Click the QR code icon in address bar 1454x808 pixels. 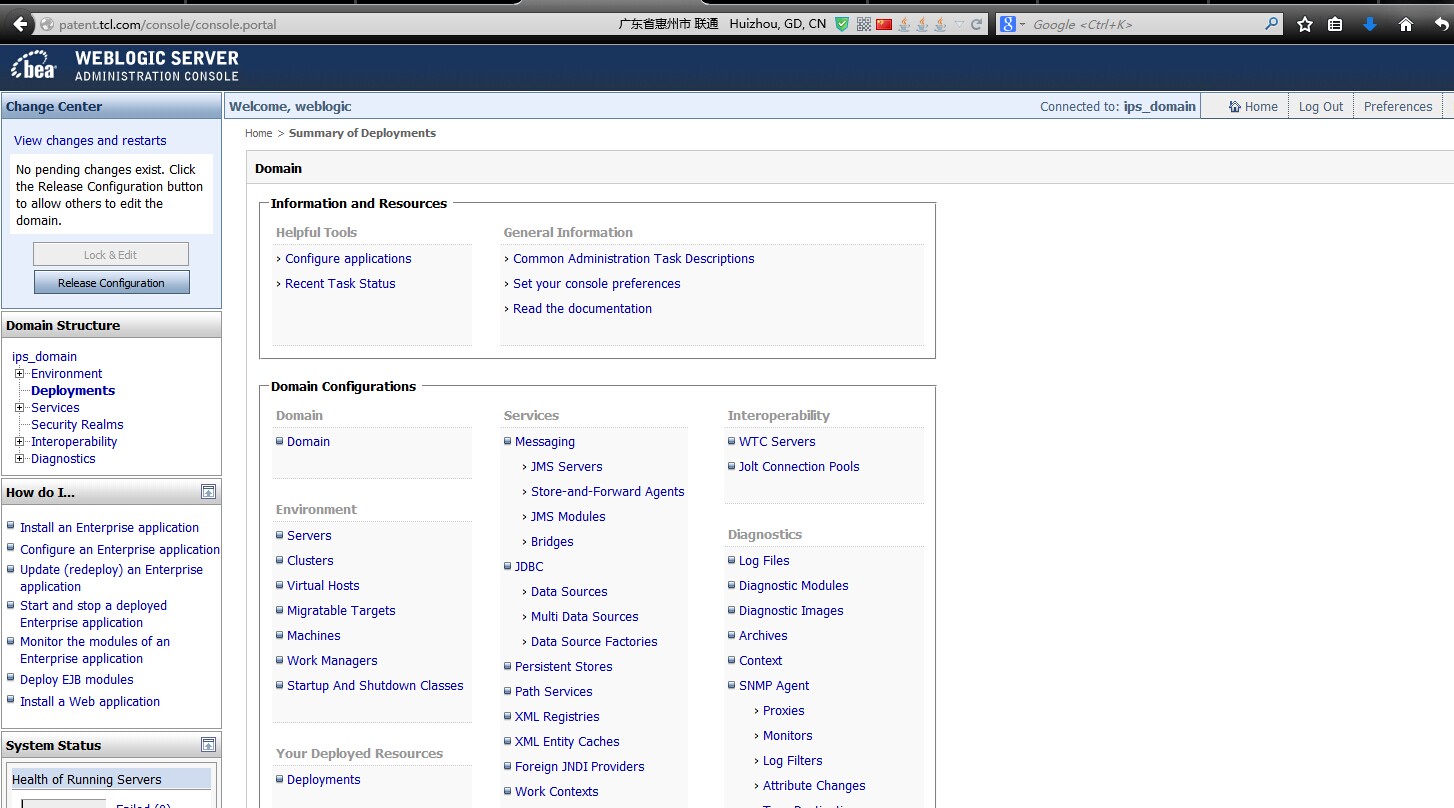864,24
